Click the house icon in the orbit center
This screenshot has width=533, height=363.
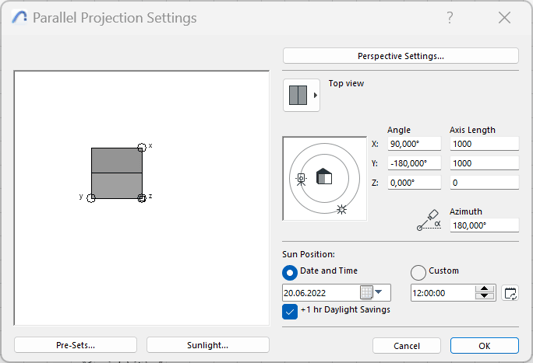click(x=324, y=176)
